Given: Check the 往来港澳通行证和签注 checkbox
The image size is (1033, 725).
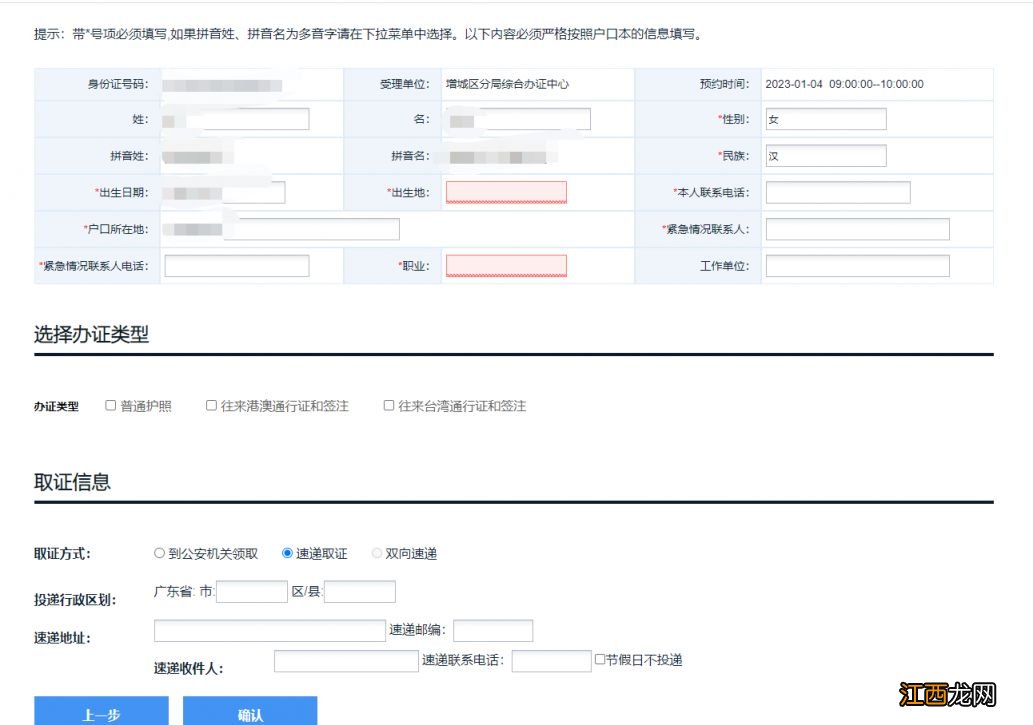Looking at the screenshot, I should (211, 405).
